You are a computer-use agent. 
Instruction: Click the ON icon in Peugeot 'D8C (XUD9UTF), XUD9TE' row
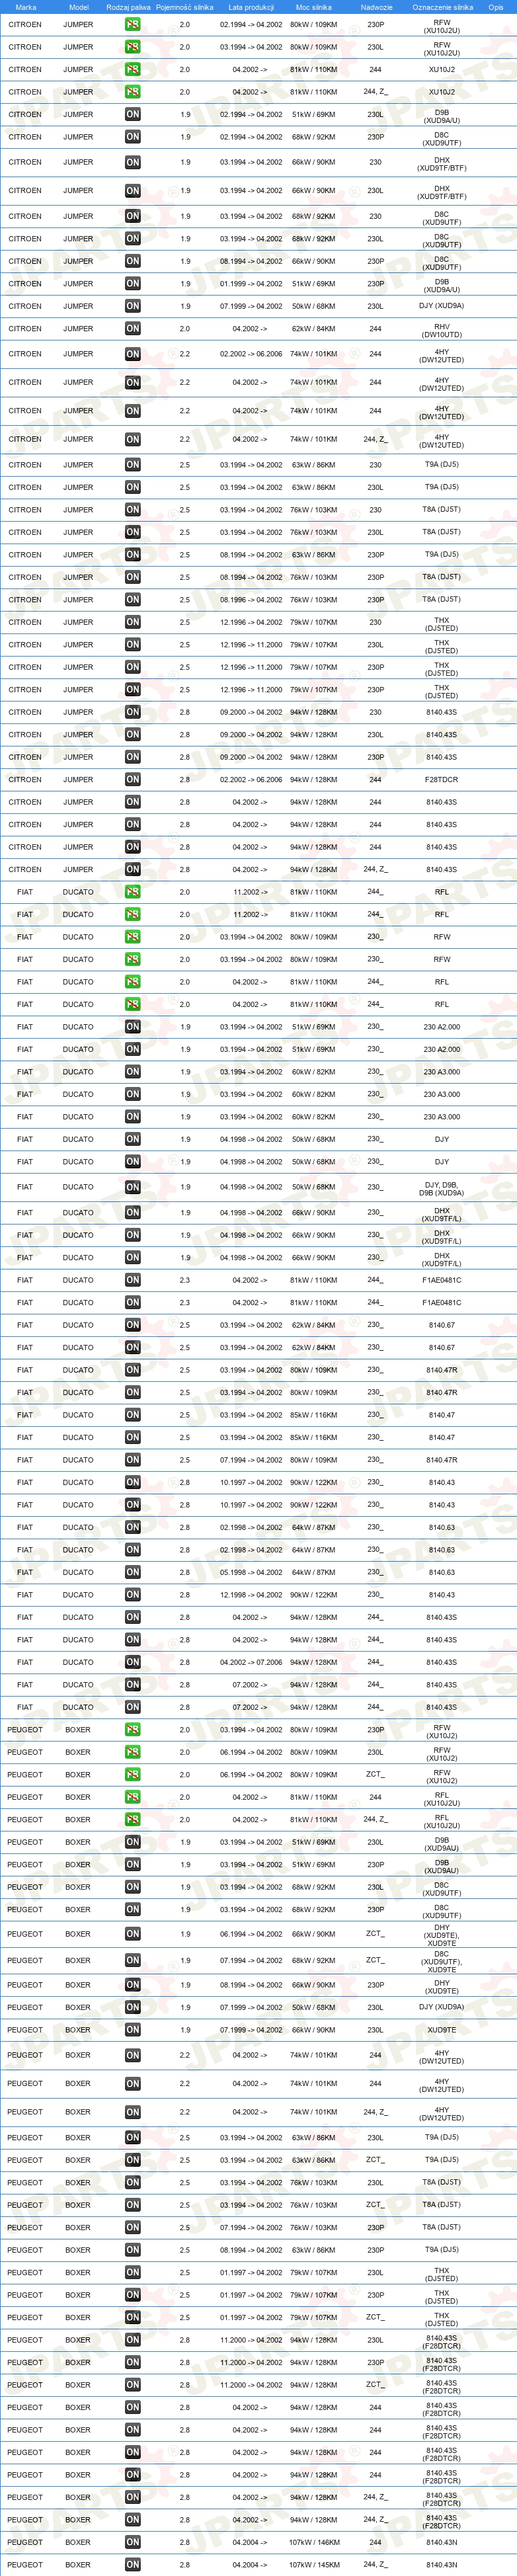[132, 1960]
